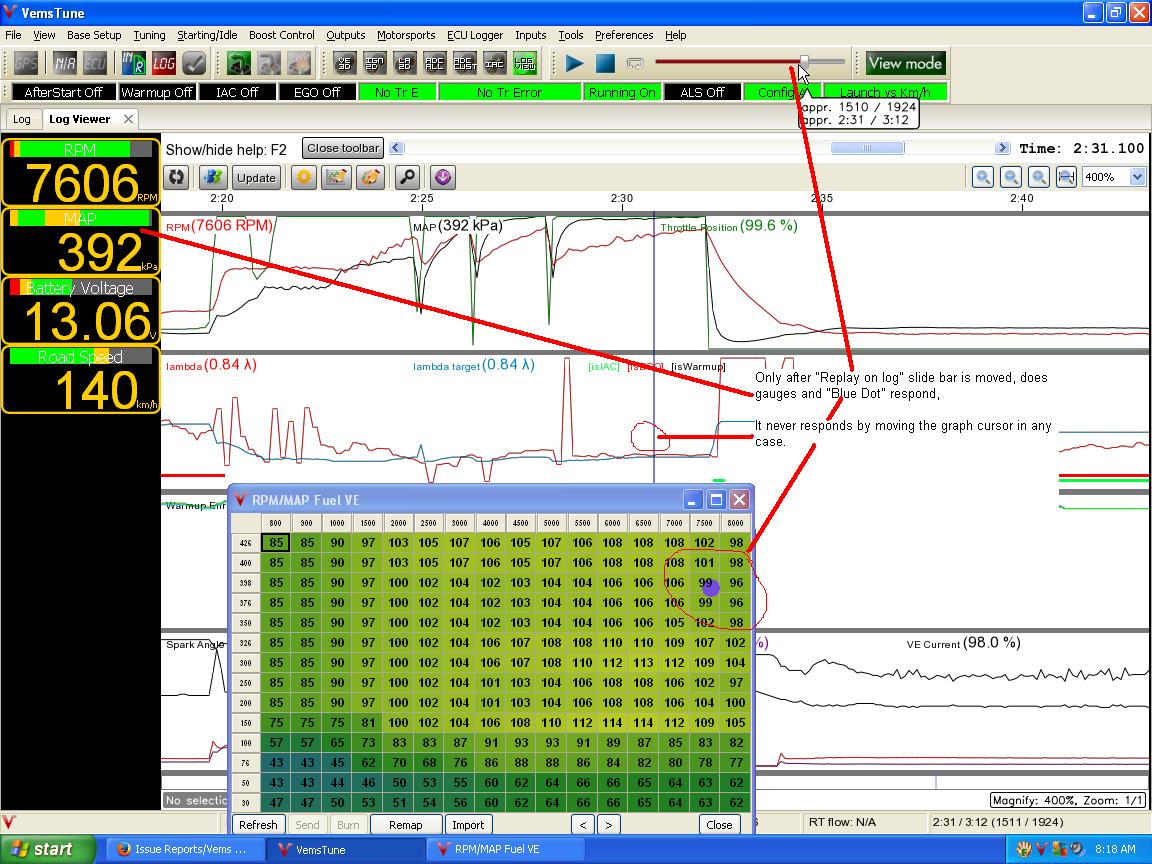Click the magnifier search icon
Image resolution: width=1152 pixels, height=864 pixels.
click(x=407, y=177)
